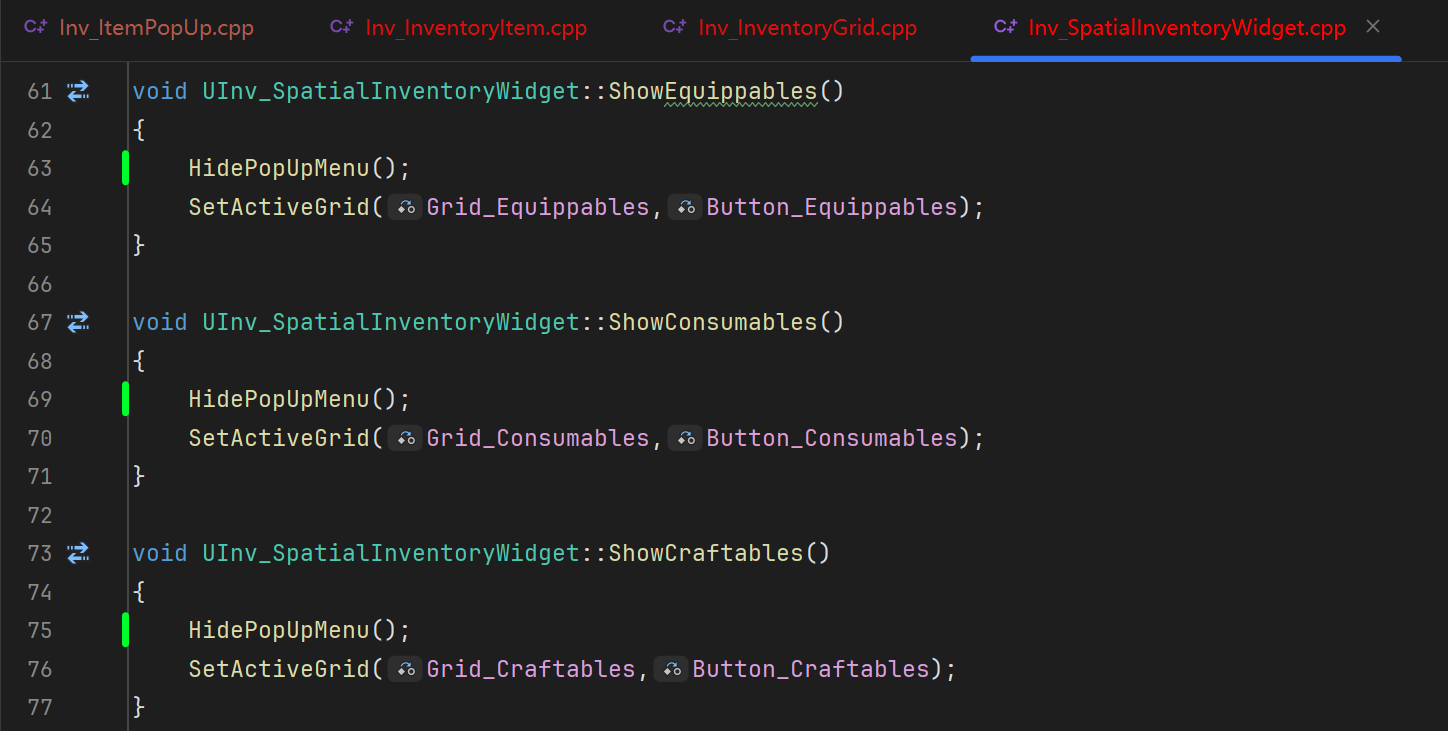Screen dimensions: 1448x731
Task: Click the green change marker on line 63
Action: pyautogui.click(x=125, y=168)
